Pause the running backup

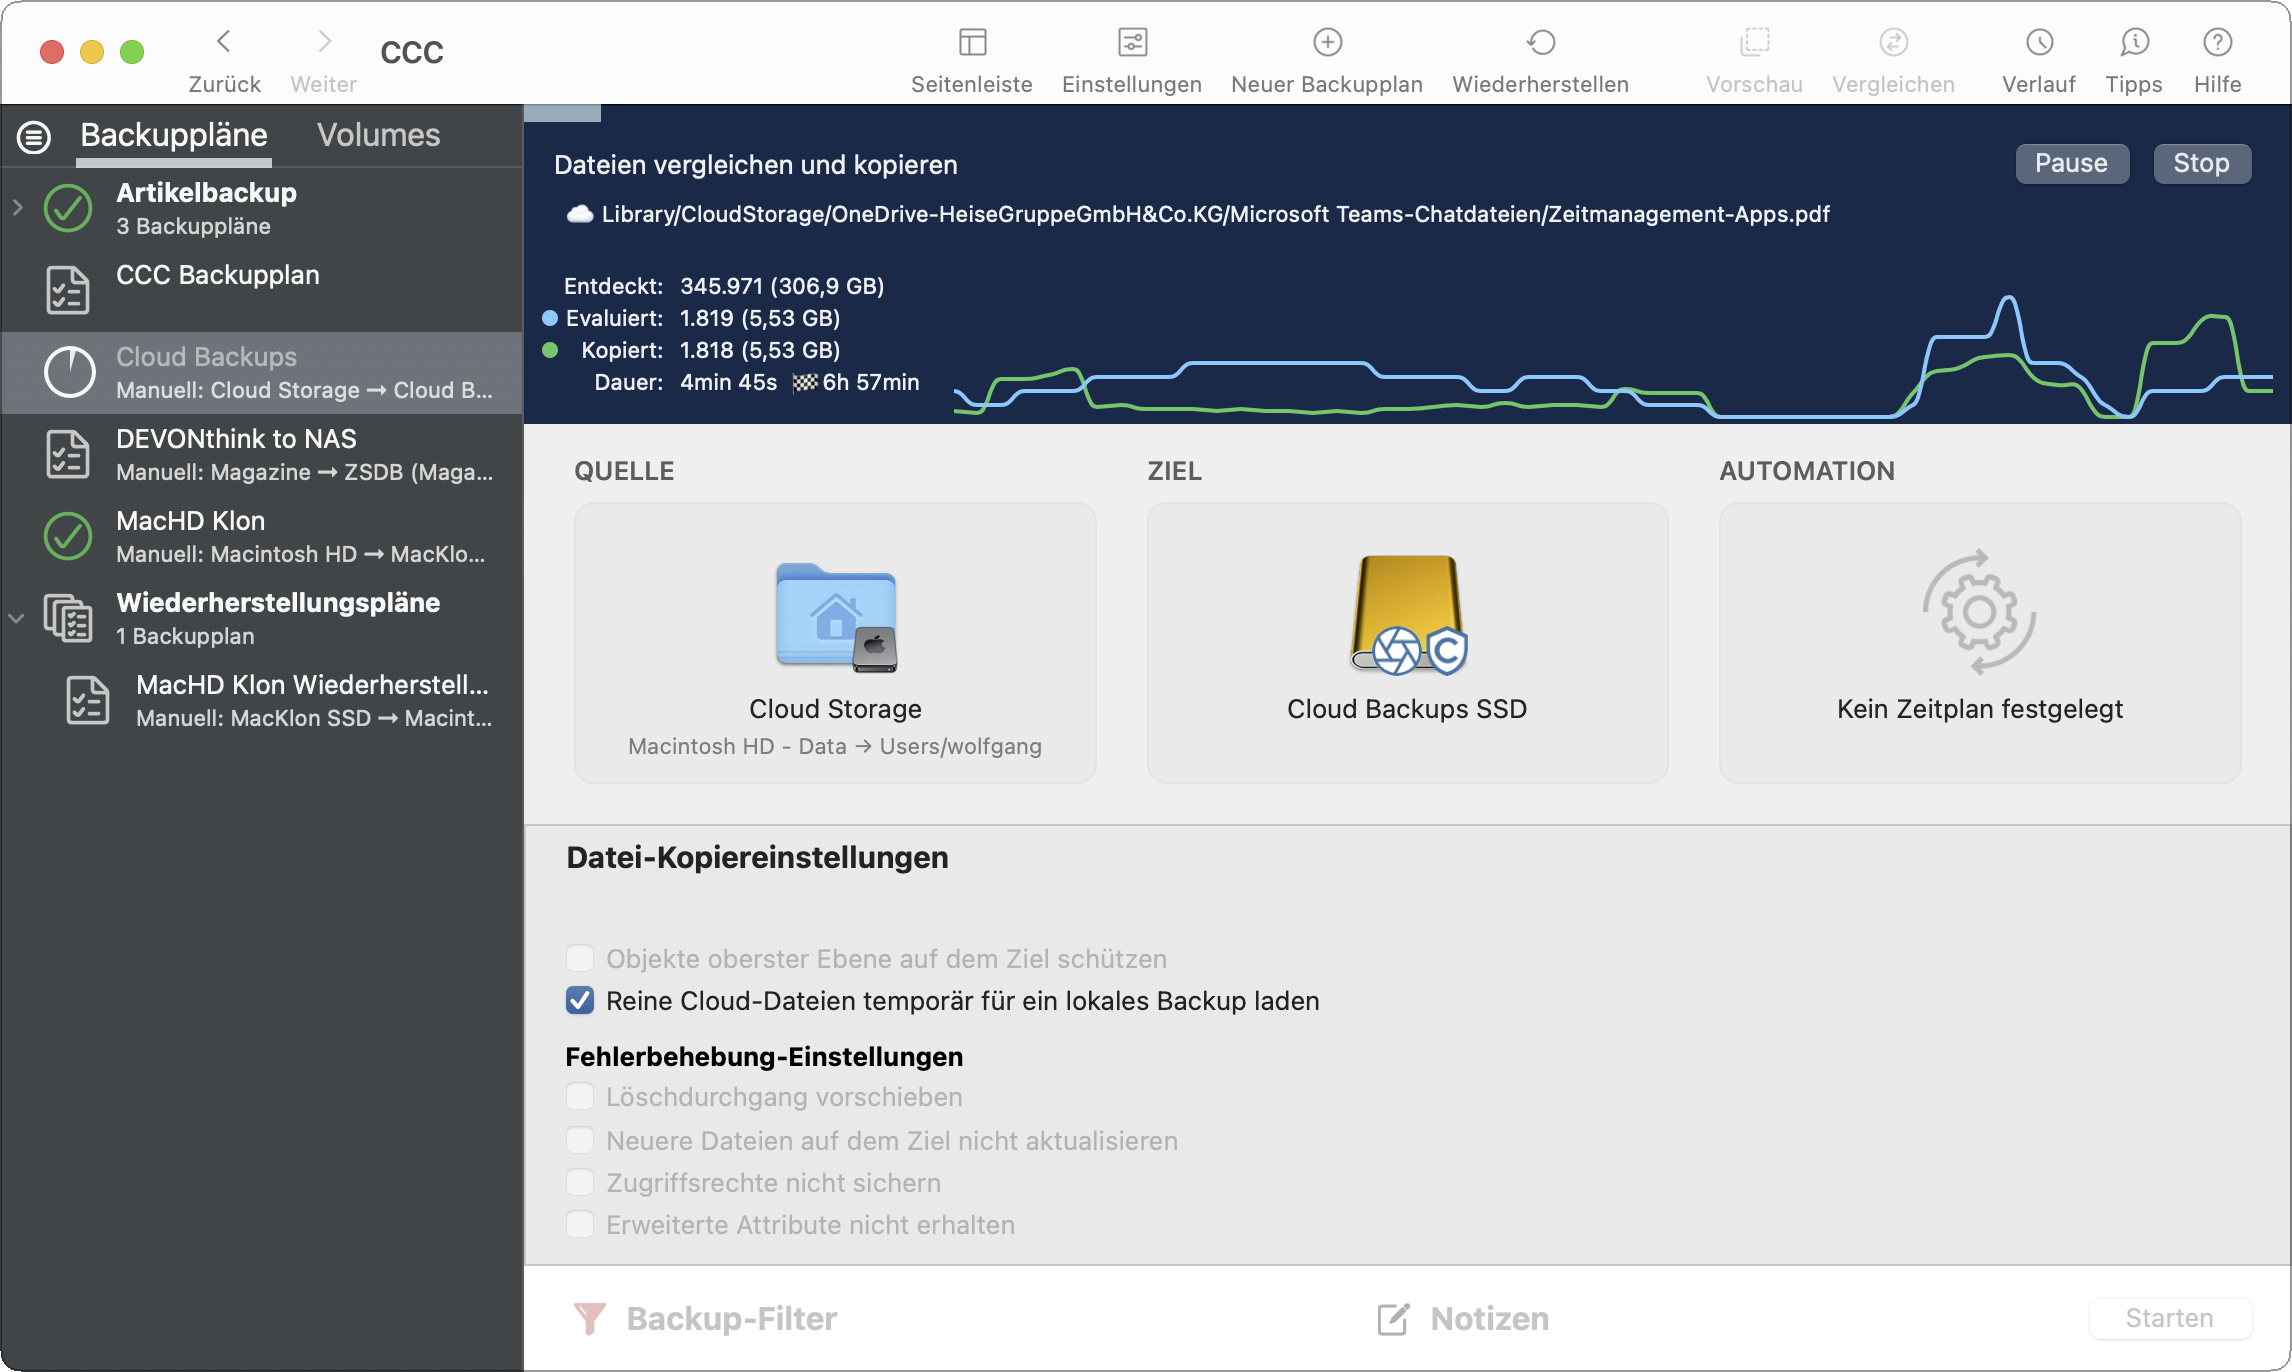(x=2071, y=164)
